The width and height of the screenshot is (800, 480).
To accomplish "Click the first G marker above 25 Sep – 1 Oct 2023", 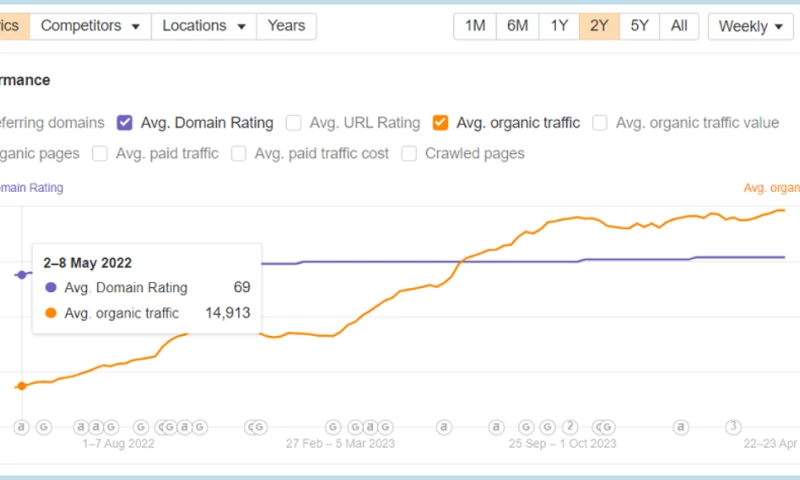I will pos(526,426).
